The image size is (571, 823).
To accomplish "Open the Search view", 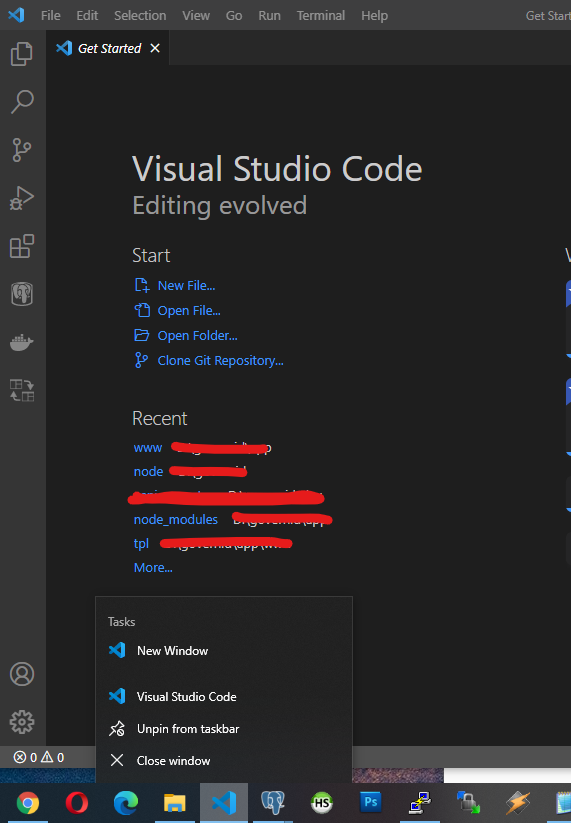I will (22, 102).
